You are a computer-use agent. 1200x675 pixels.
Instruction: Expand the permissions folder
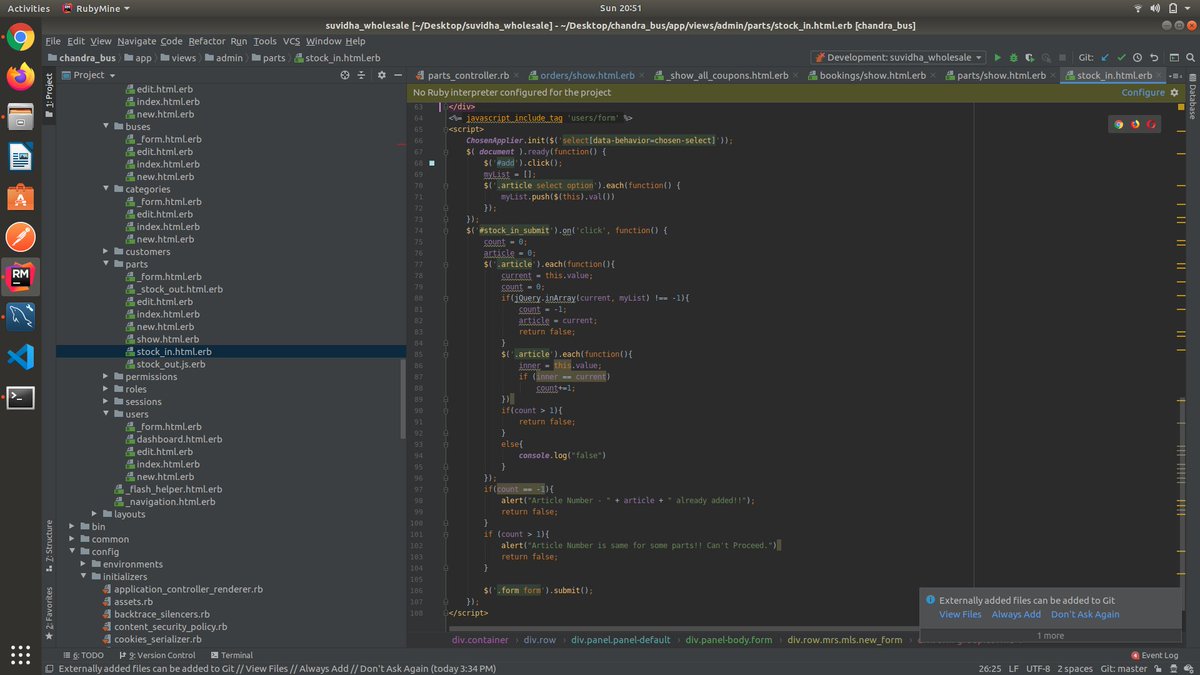[107, 377]
